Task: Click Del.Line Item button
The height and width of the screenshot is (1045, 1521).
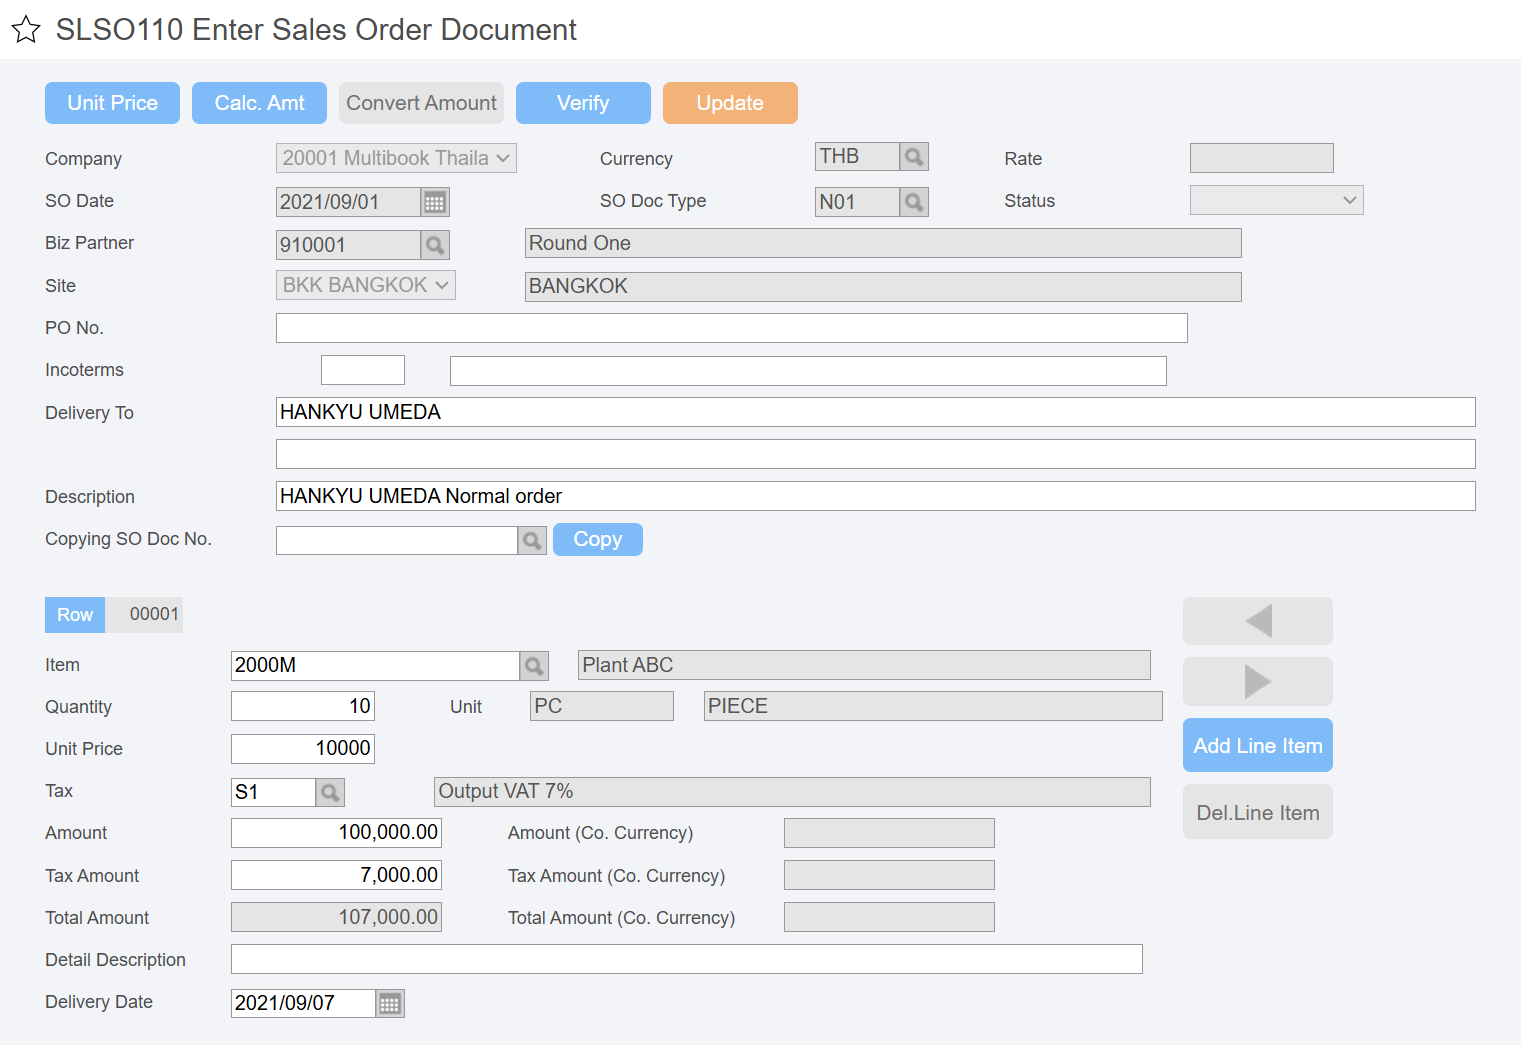Action: 1258,812
